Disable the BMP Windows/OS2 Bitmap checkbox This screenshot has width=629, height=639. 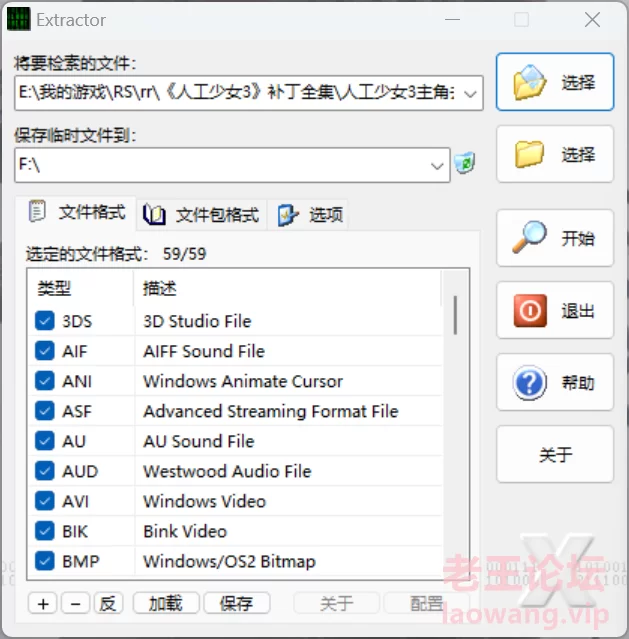coord(44,561)
